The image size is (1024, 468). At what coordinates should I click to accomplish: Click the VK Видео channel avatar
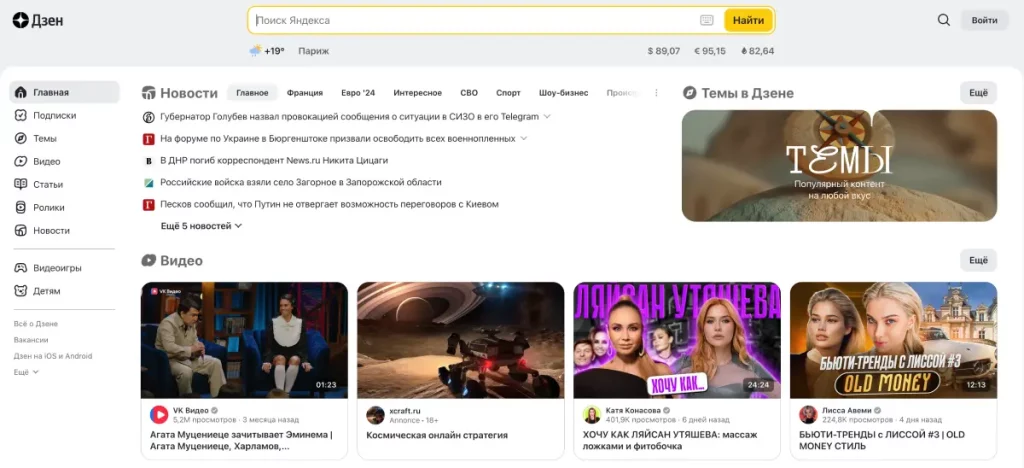click(x=159, y=414)
